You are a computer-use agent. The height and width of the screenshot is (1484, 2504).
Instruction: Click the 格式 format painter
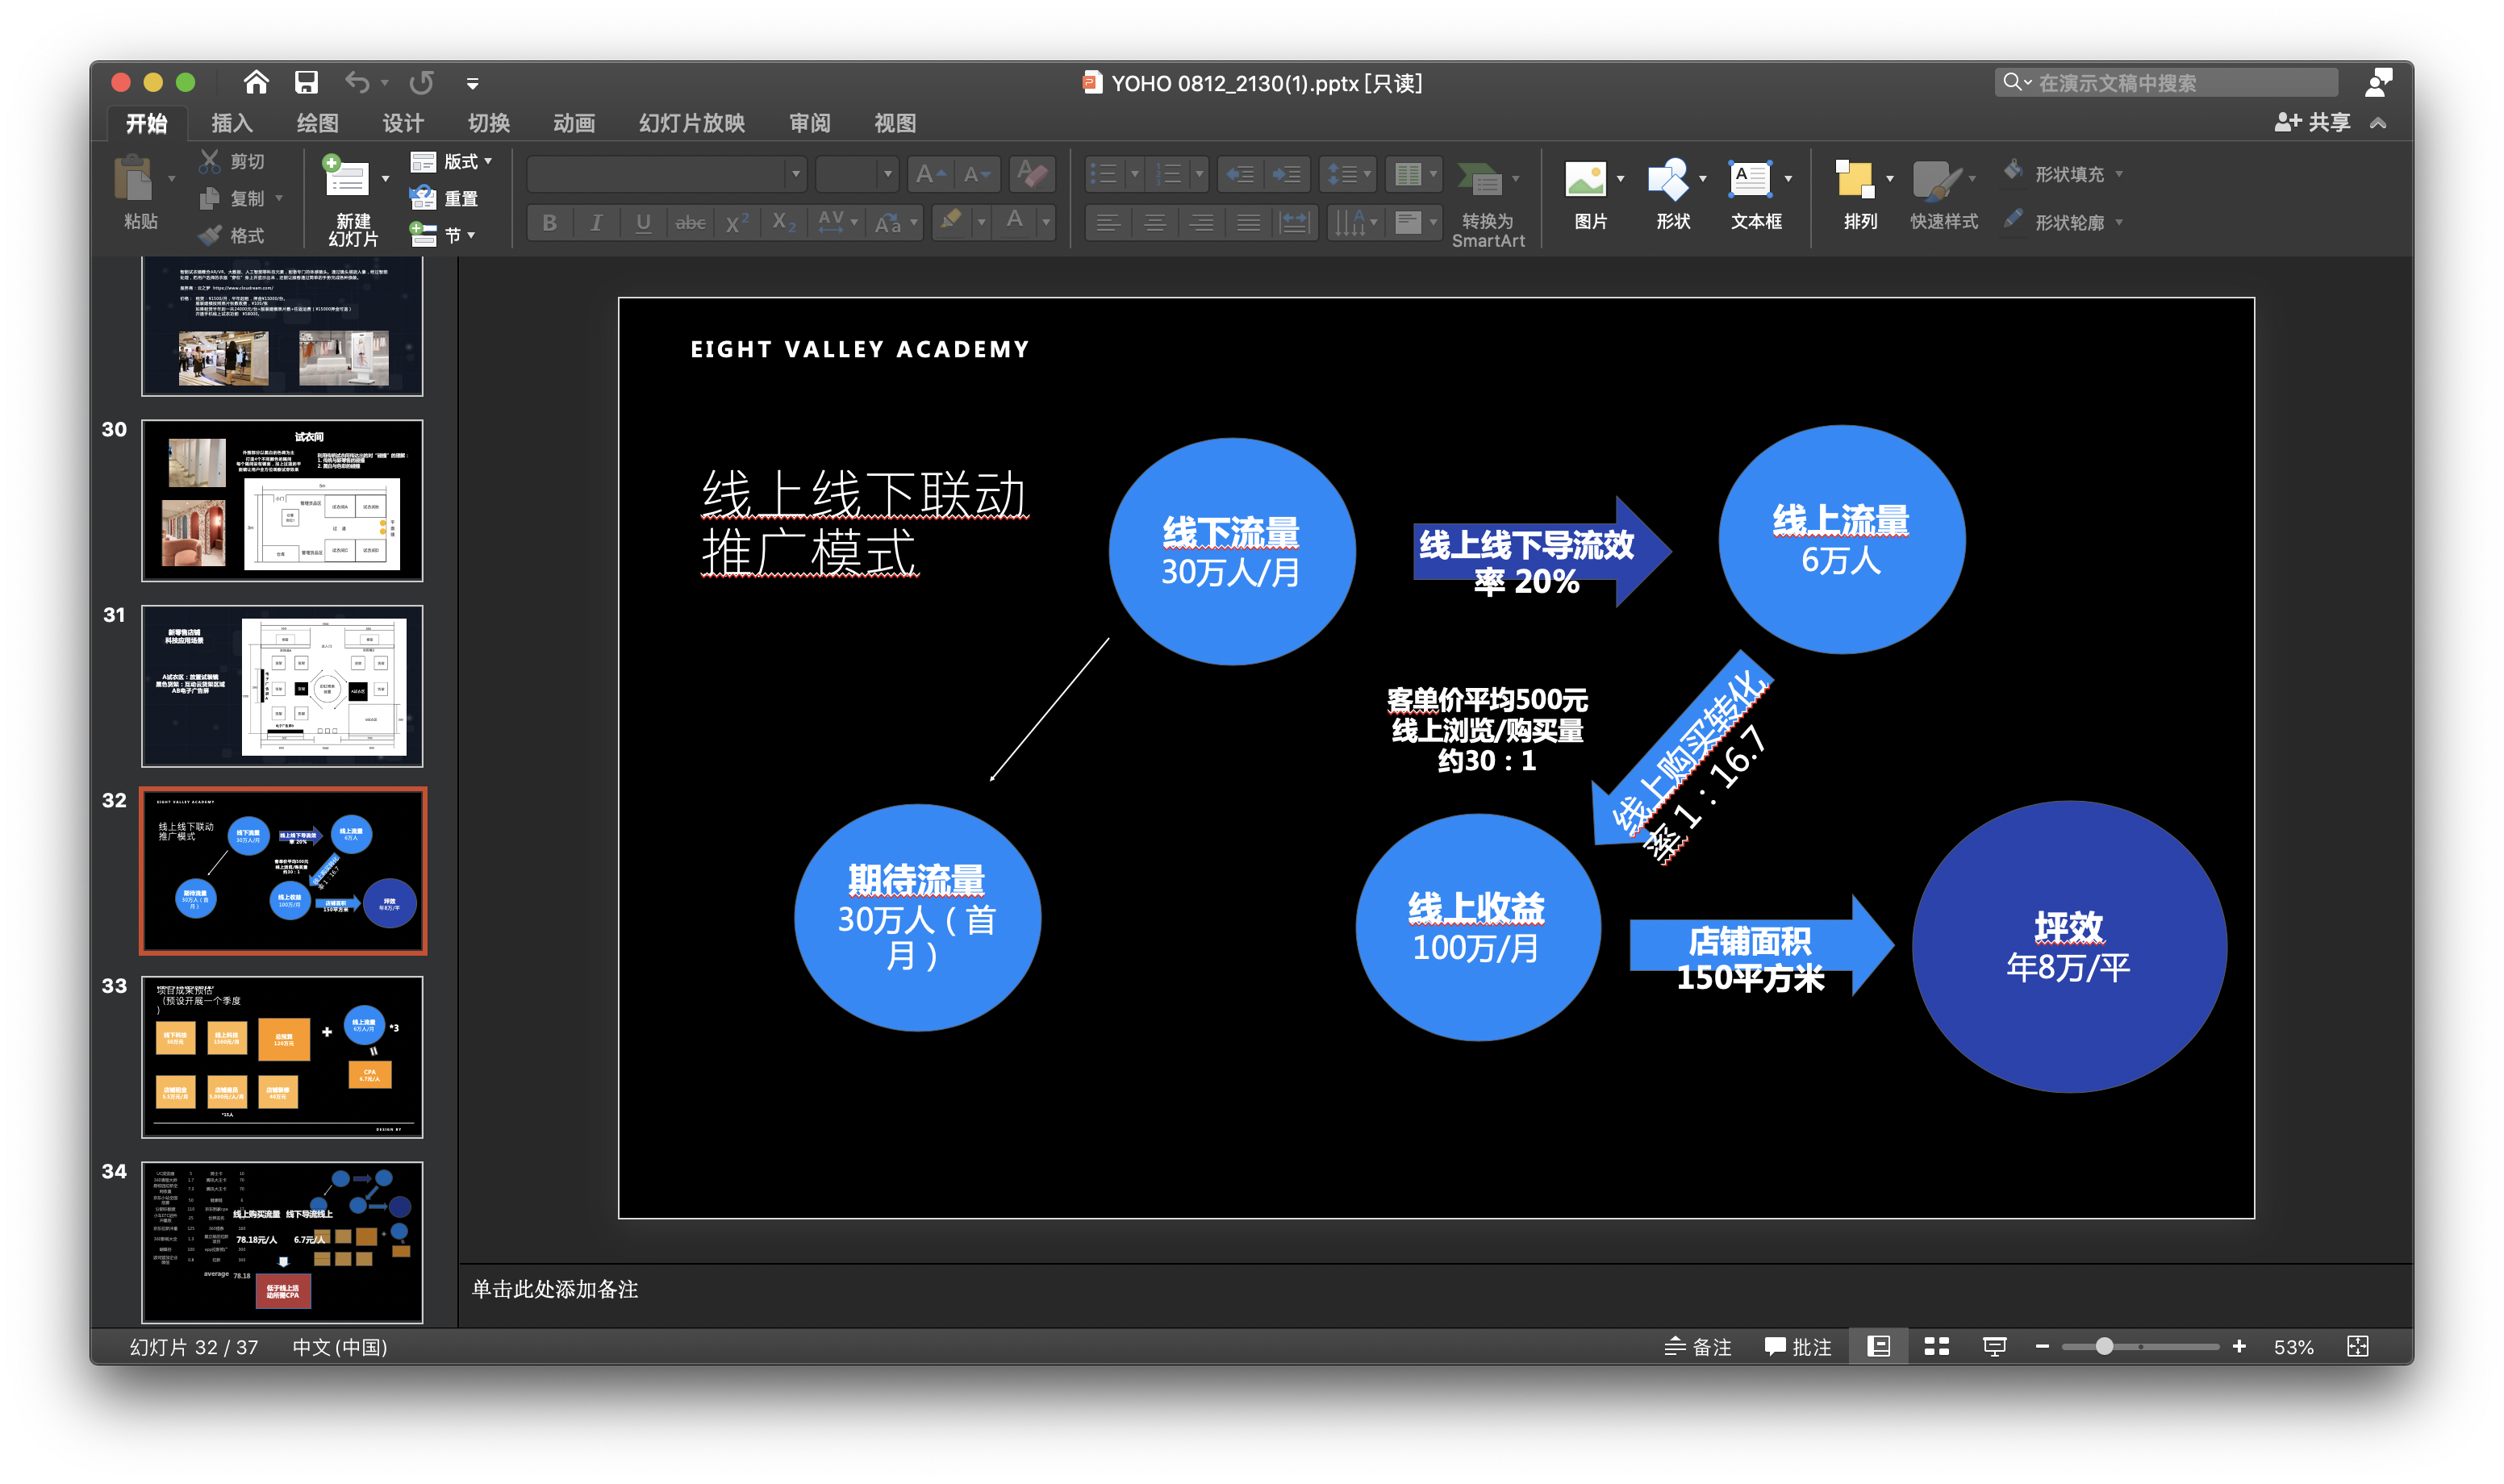pyautogui.click(x=232, y=235)
